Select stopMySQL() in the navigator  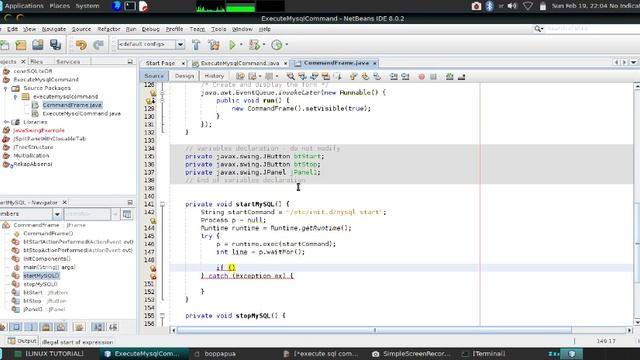[x=40, y=284]
